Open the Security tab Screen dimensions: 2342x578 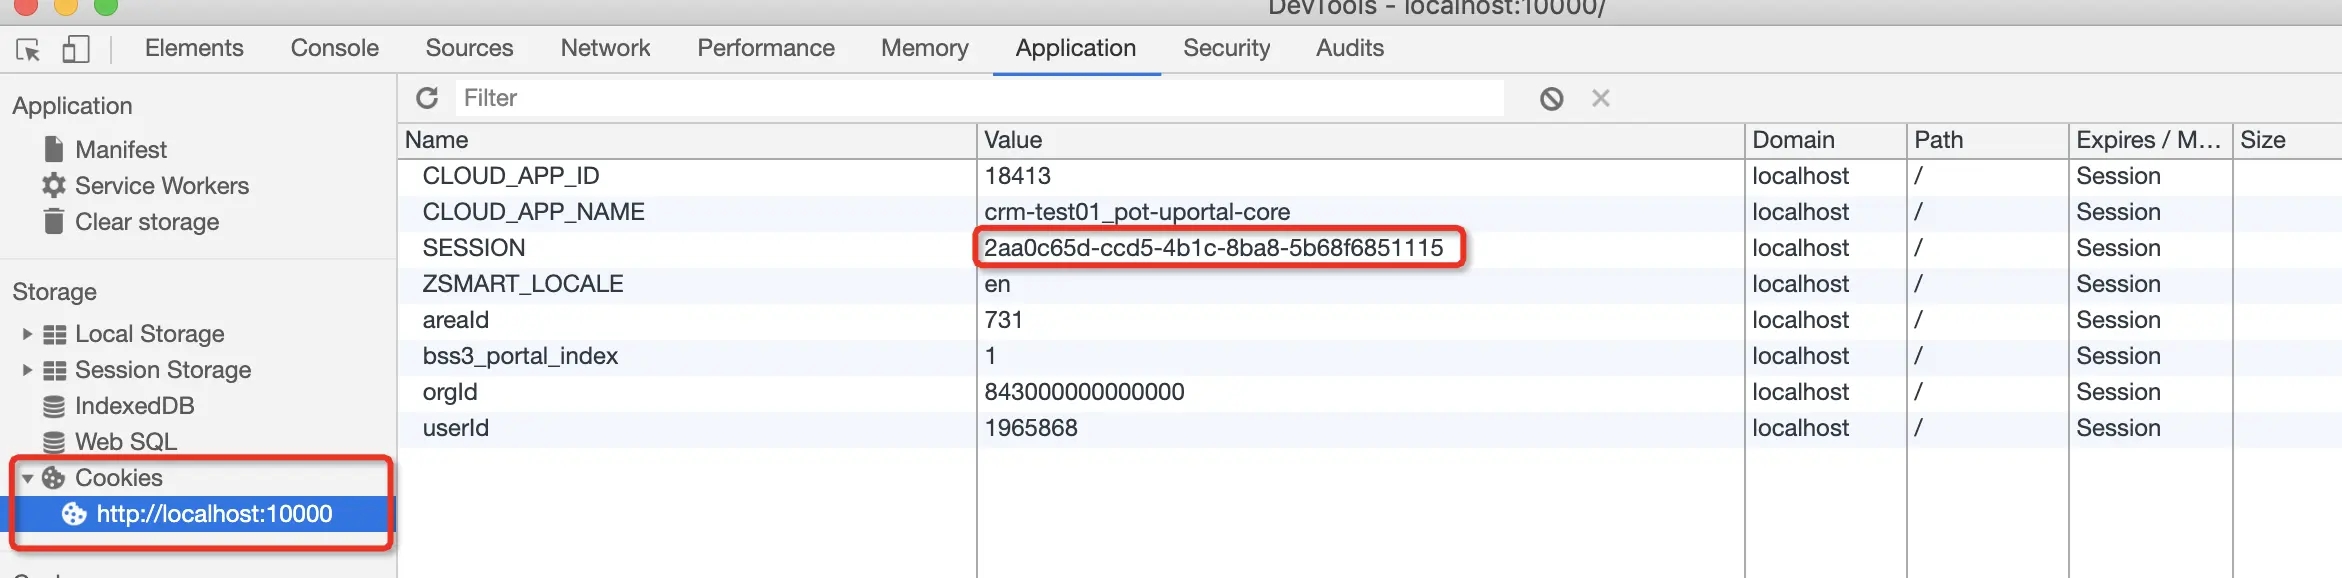[1227, 48]
